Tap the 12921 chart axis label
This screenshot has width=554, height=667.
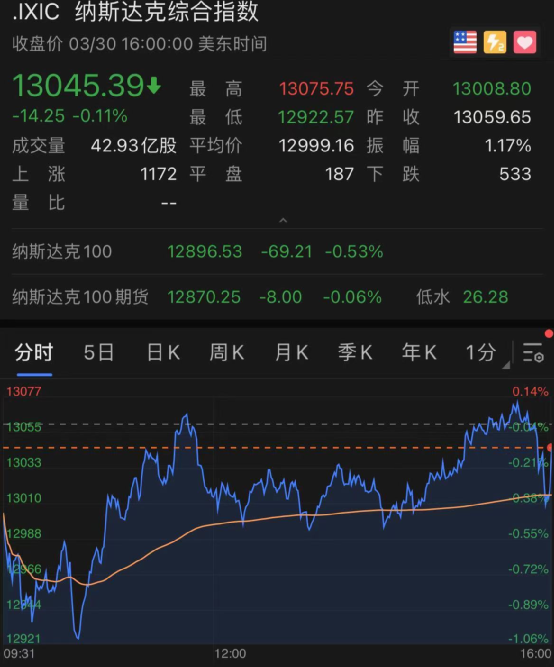pos(23,638)
